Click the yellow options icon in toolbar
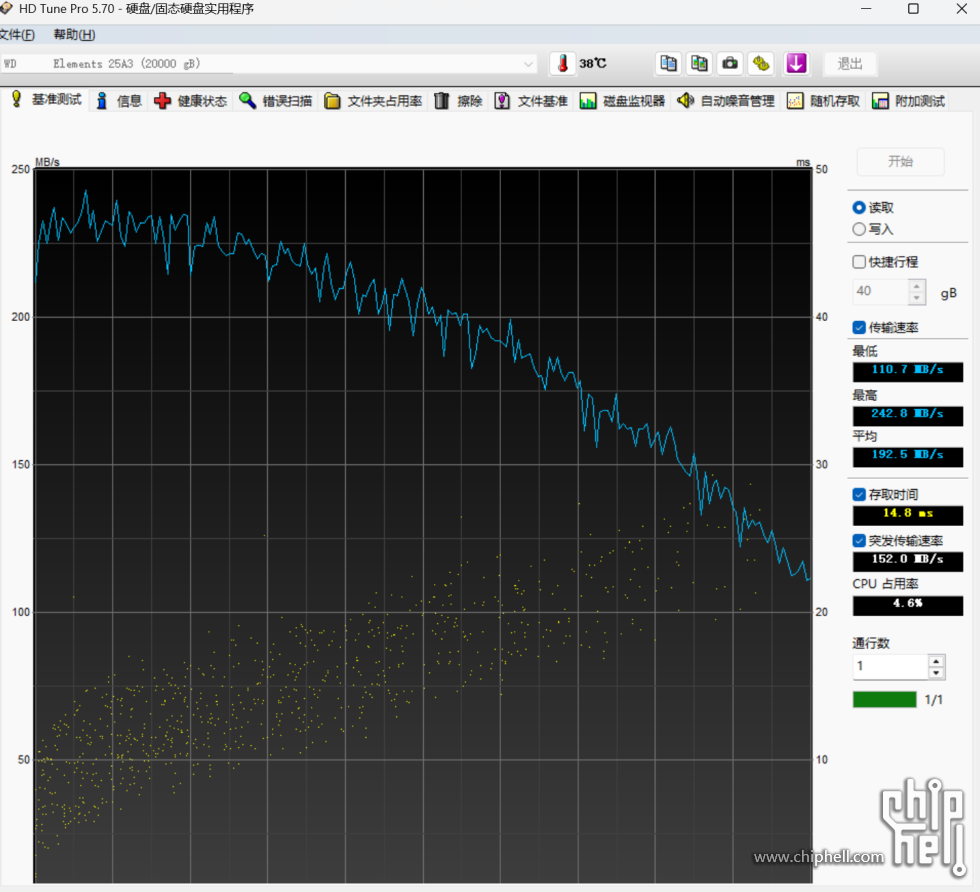 point(762,63)
